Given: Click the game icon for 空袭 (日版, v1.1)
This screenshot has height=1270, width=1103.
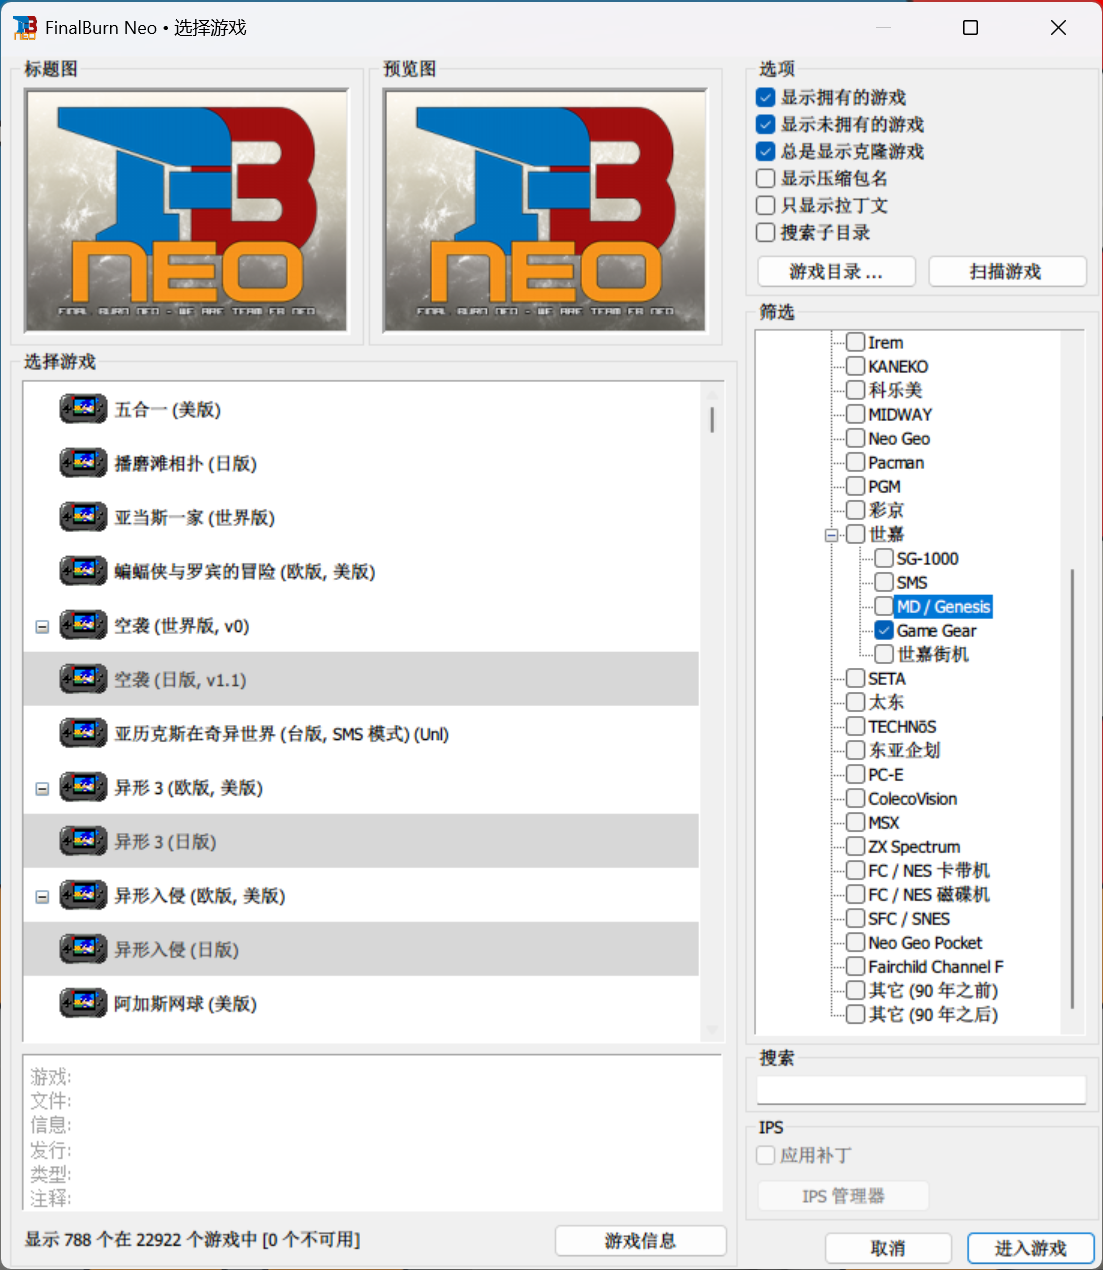Looking at the screenshot, I should tap(83, 679).
